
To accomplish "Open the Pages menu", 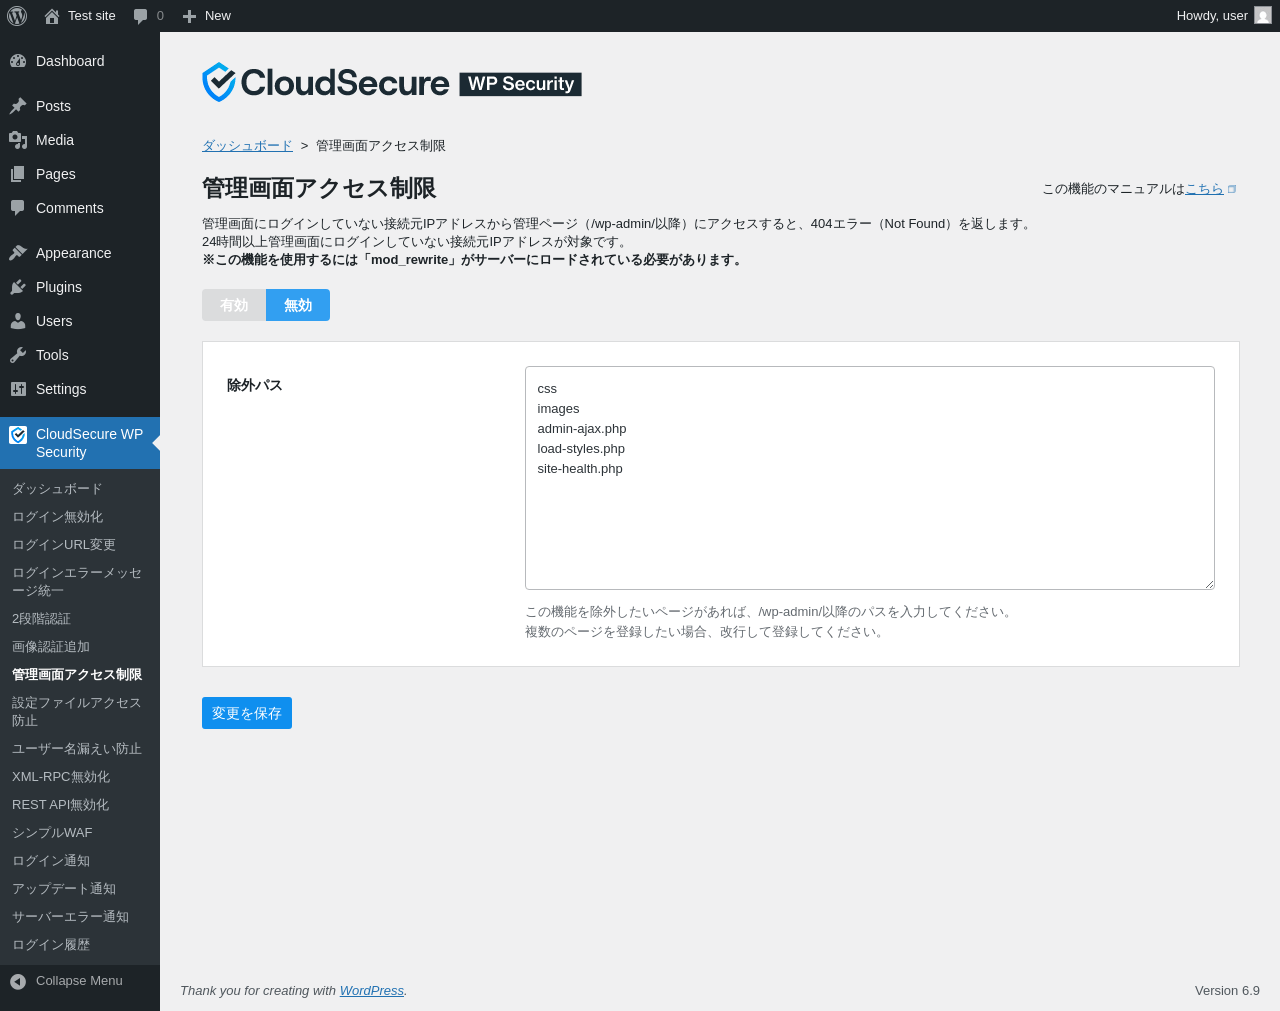I will [80, 174].
